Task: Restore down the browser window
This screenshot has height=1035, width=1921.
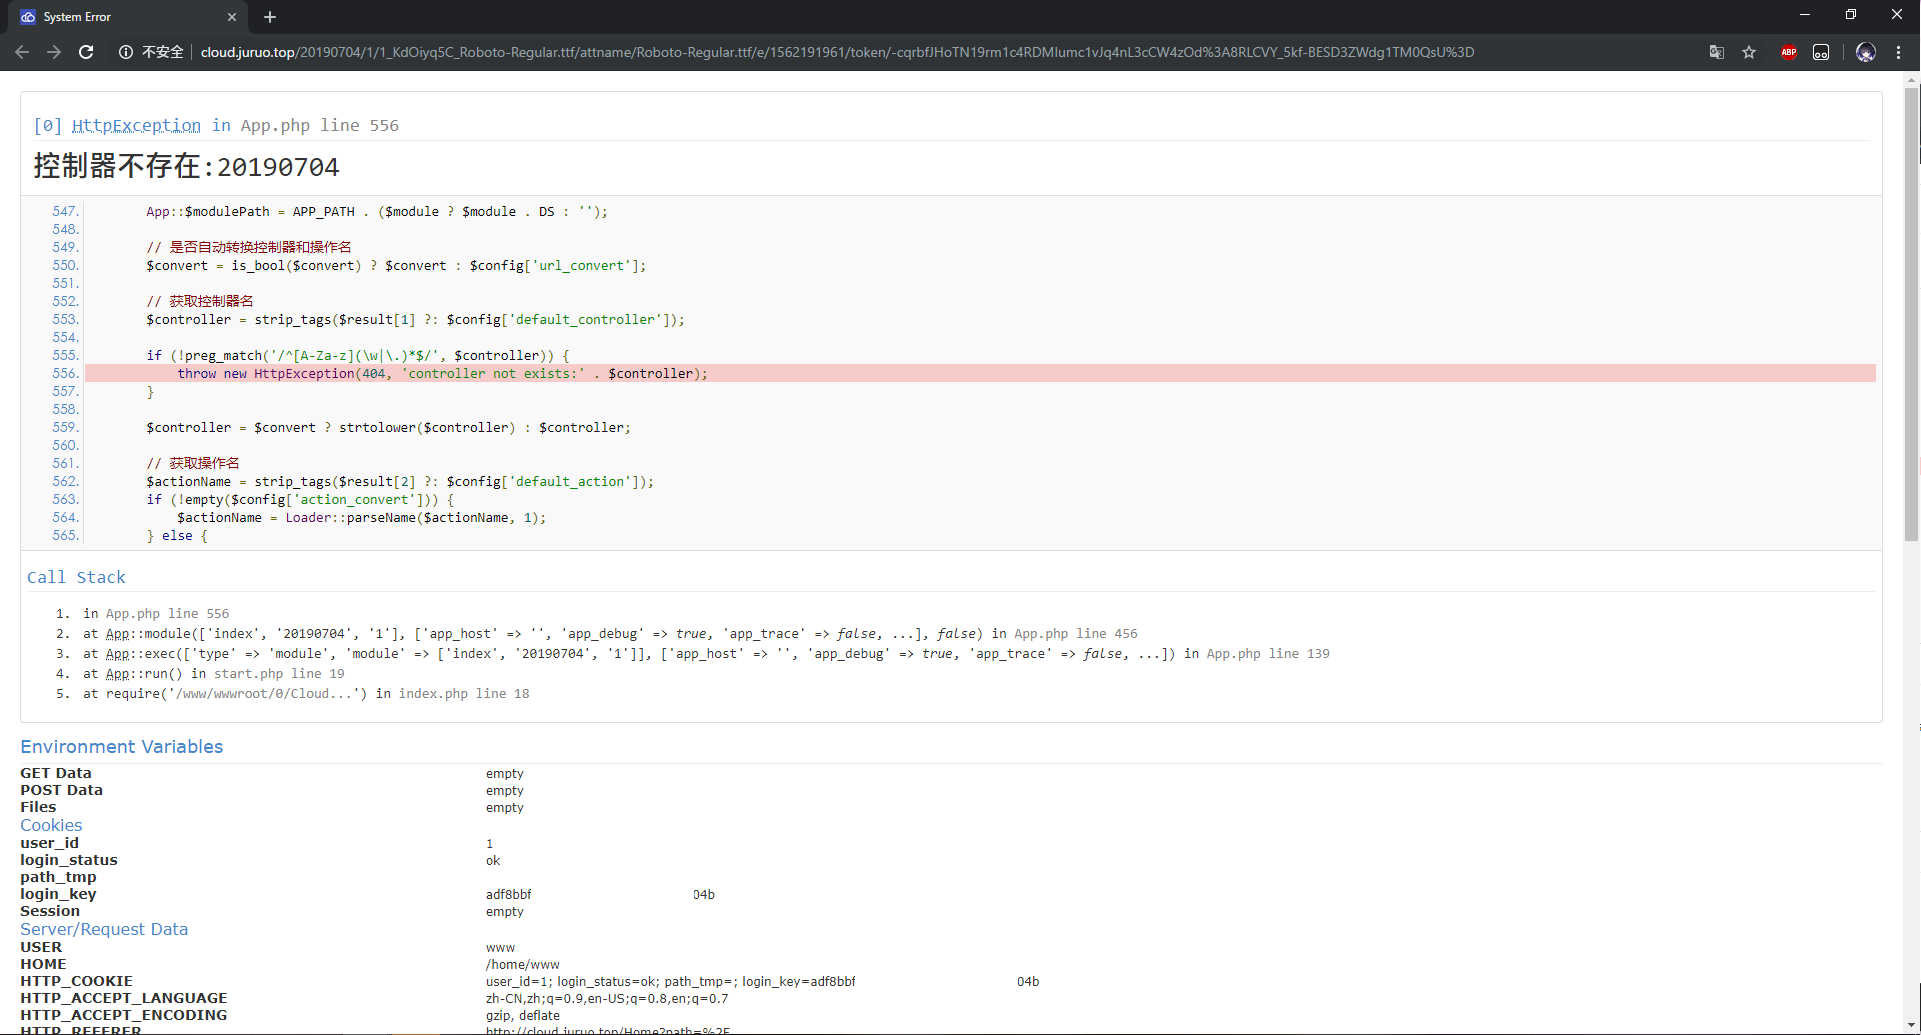Action: click(1851, 15)
